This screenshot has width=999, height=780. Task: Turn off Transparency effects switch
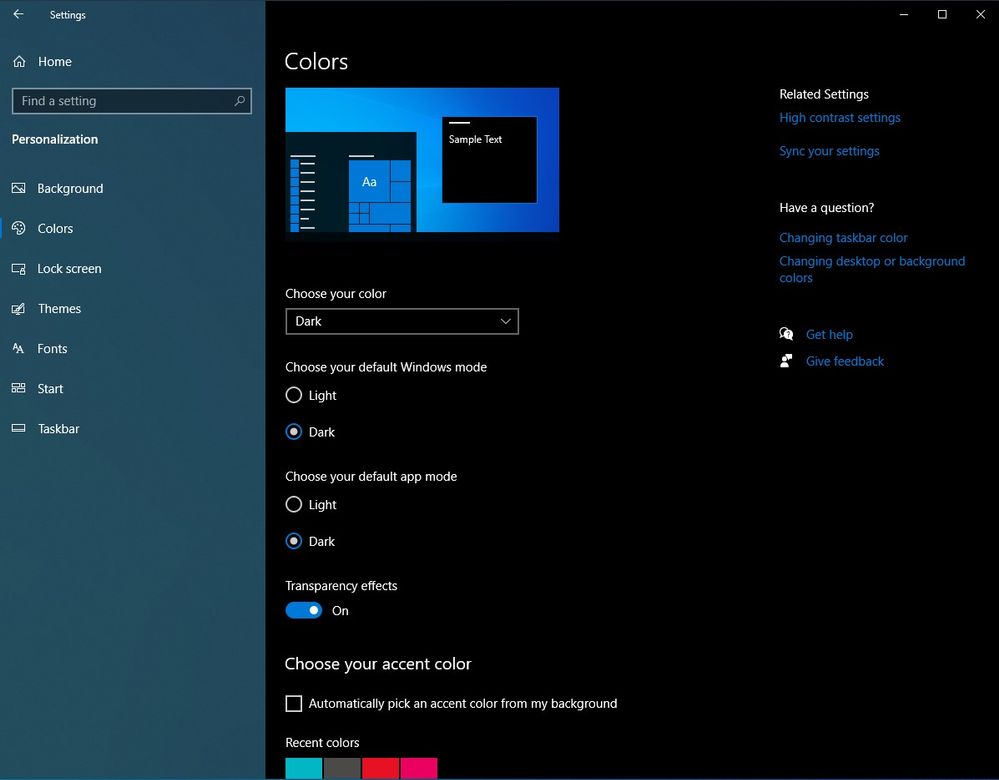point(304,610)
